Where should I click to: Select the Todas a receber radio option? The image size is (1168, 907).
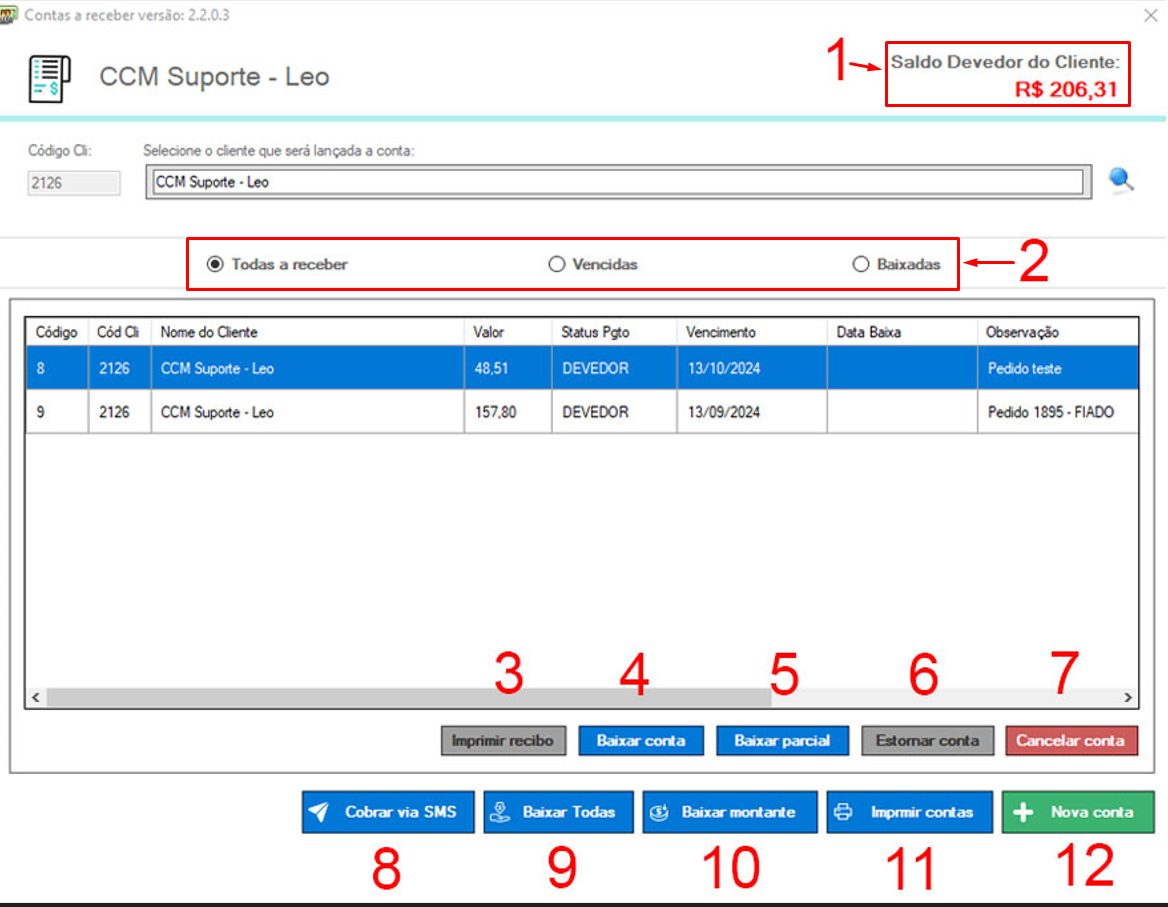214,265
